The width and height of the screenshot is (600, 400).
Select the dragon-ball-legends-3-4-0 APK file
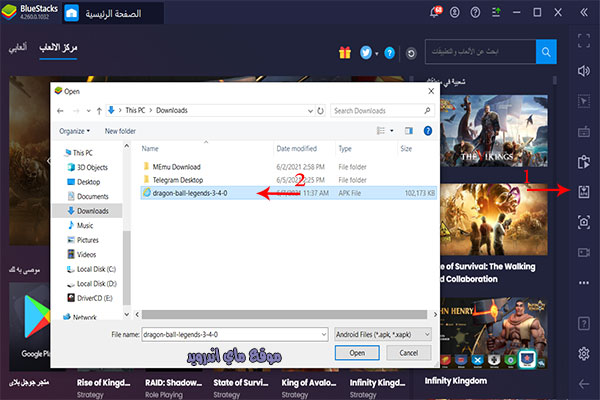pyautogui.click(x=289, y=193)
